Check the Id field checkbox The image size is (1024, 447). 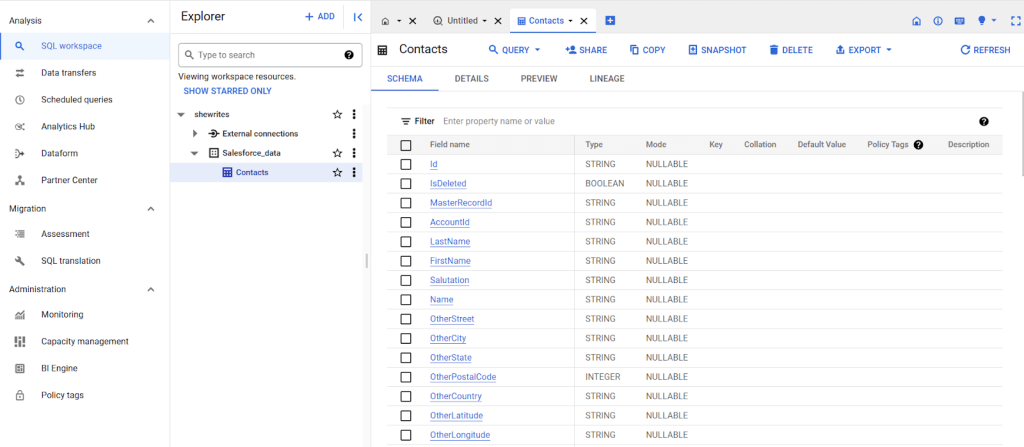406,164
